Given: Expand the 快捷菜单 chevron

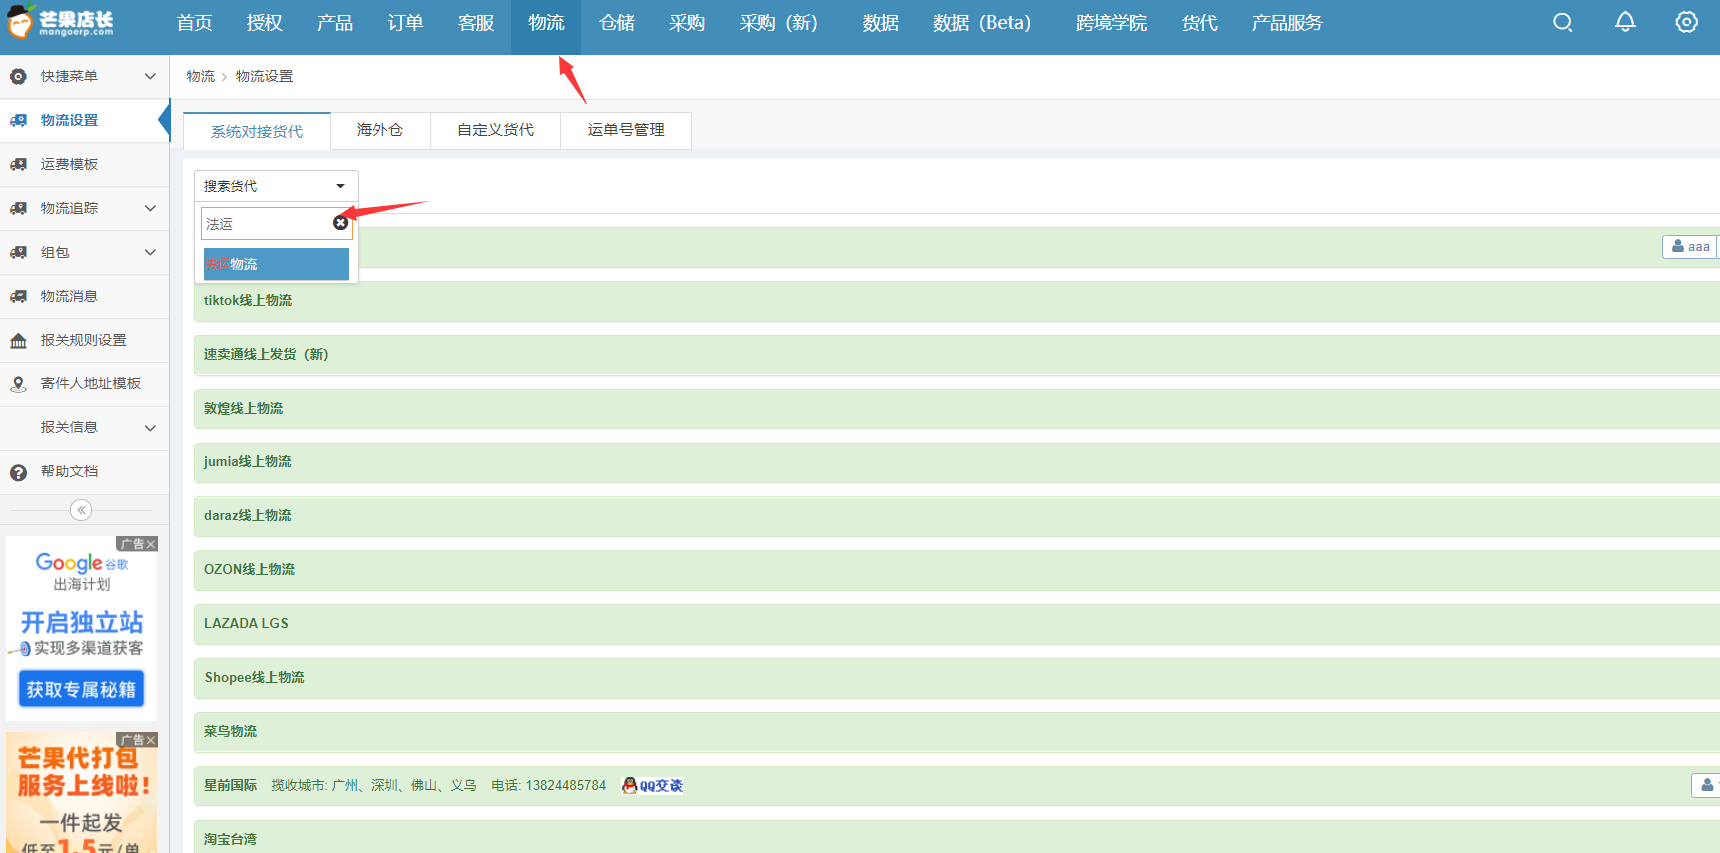Looking at the screenshot, I should pos(150,76).
